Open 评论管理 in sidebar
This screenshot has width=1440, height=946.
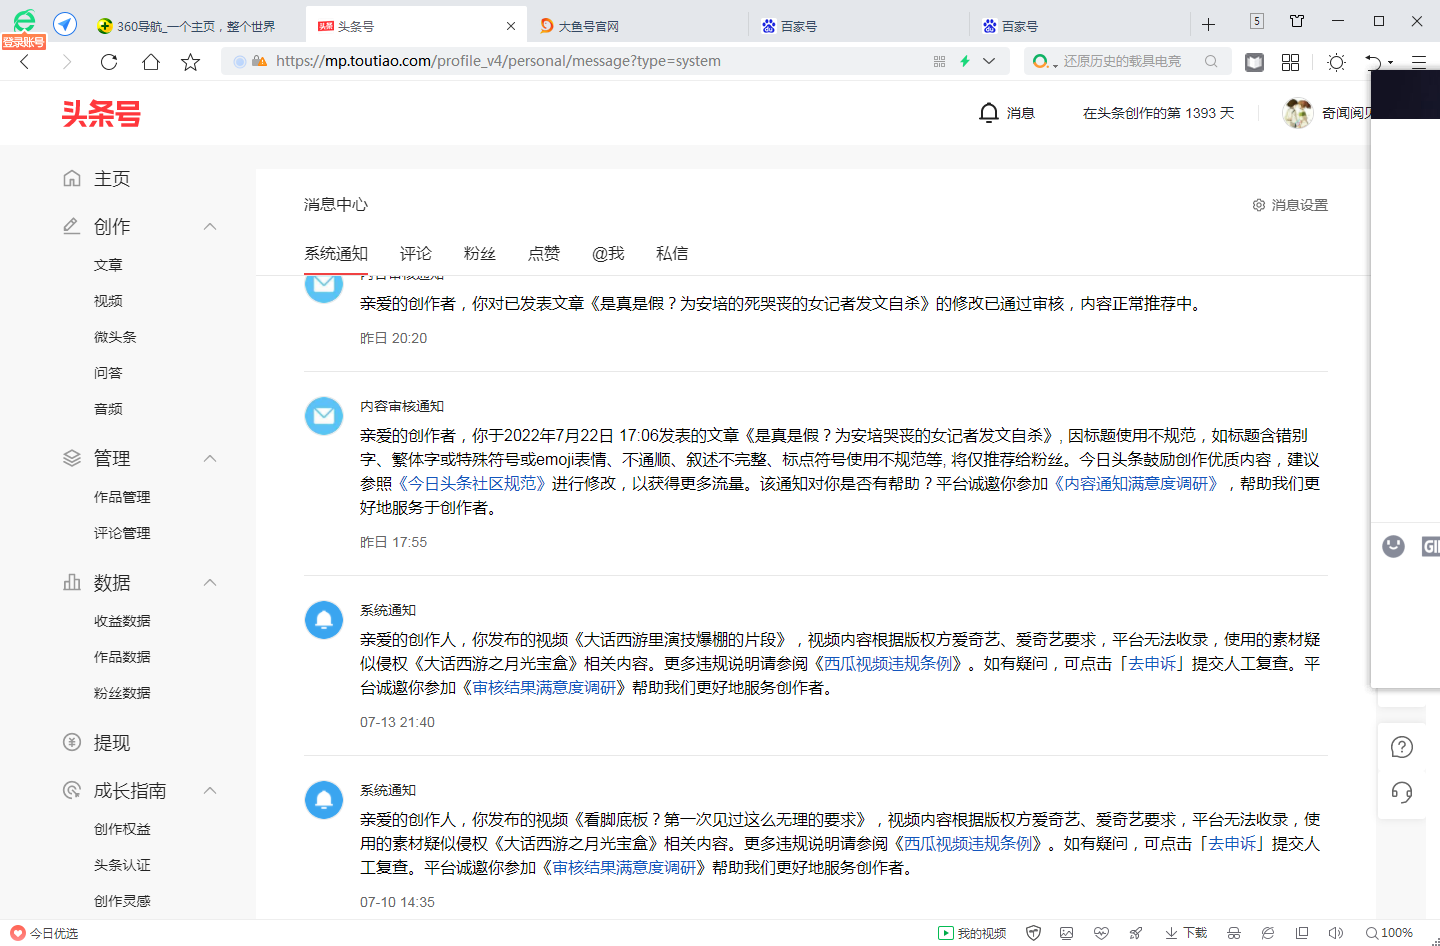tap(122, 533)
